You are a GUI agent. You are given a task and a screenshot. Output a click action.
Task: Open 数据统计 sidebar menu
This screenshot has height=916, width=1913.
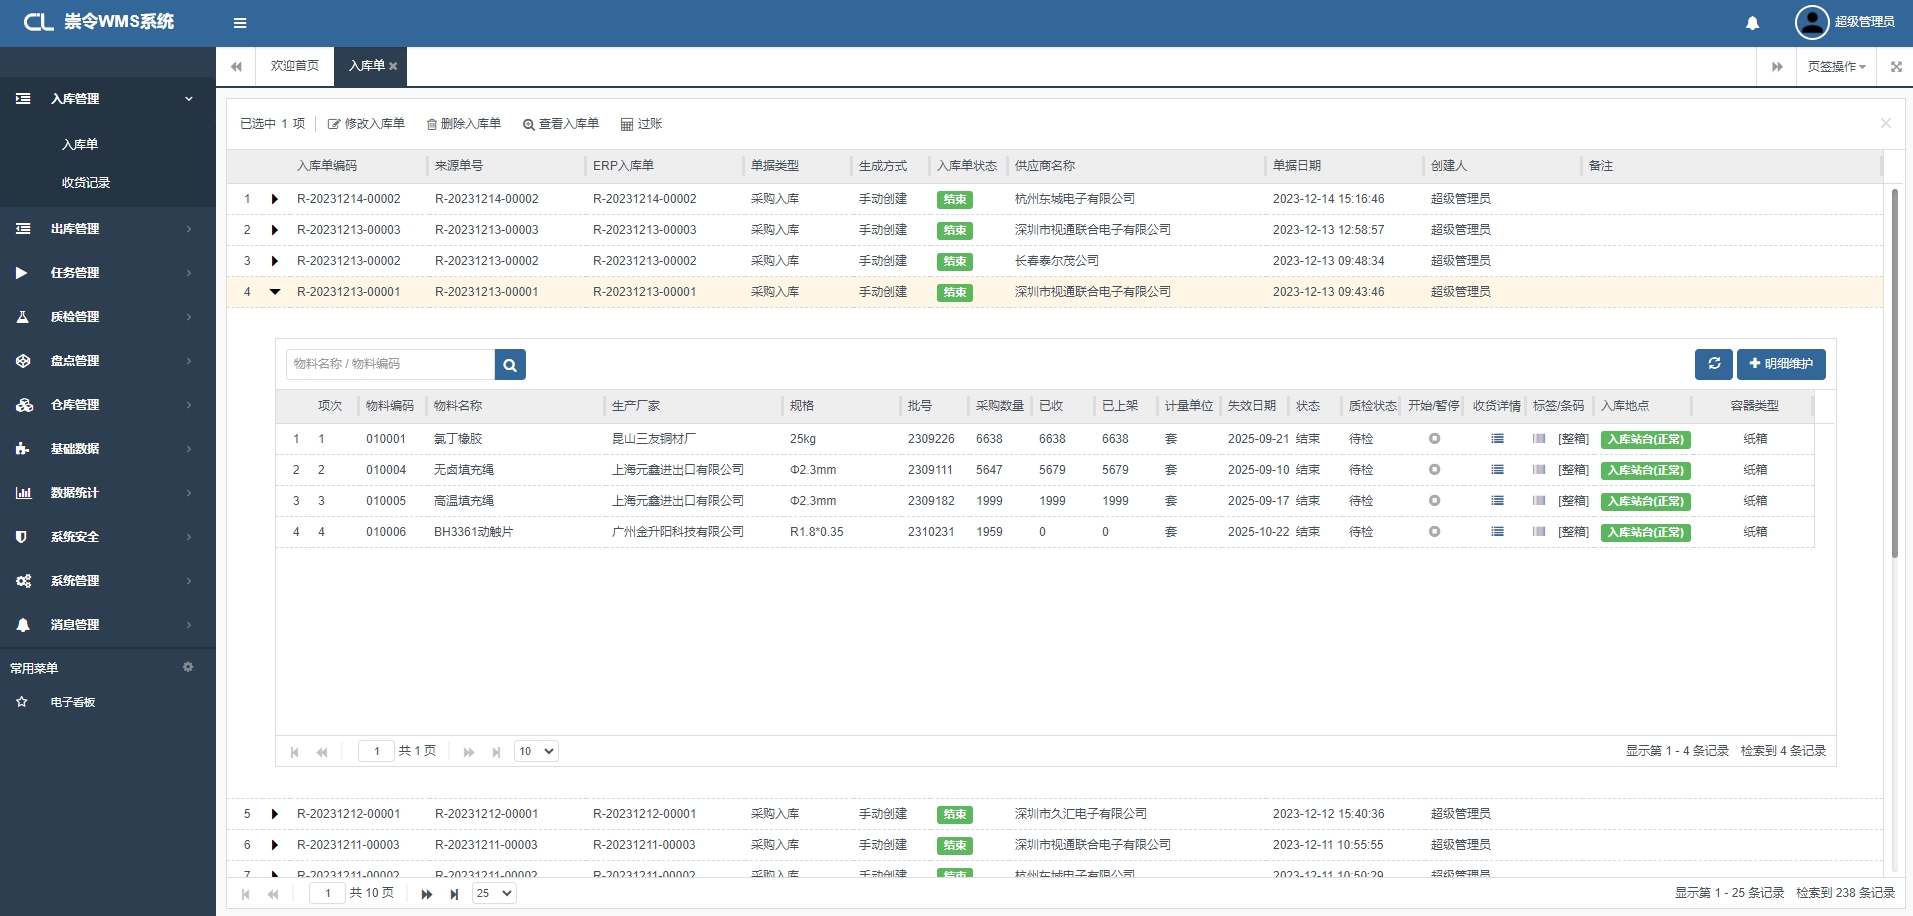pyautogui.click(x=108, y=493)
